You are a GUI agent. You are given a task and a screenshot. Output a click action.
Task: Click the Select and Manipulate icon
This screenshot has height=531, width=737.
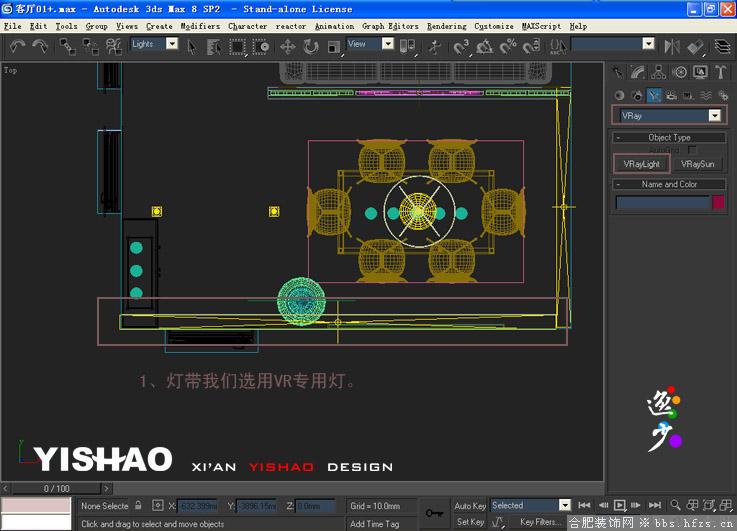(x=435, y=47)
